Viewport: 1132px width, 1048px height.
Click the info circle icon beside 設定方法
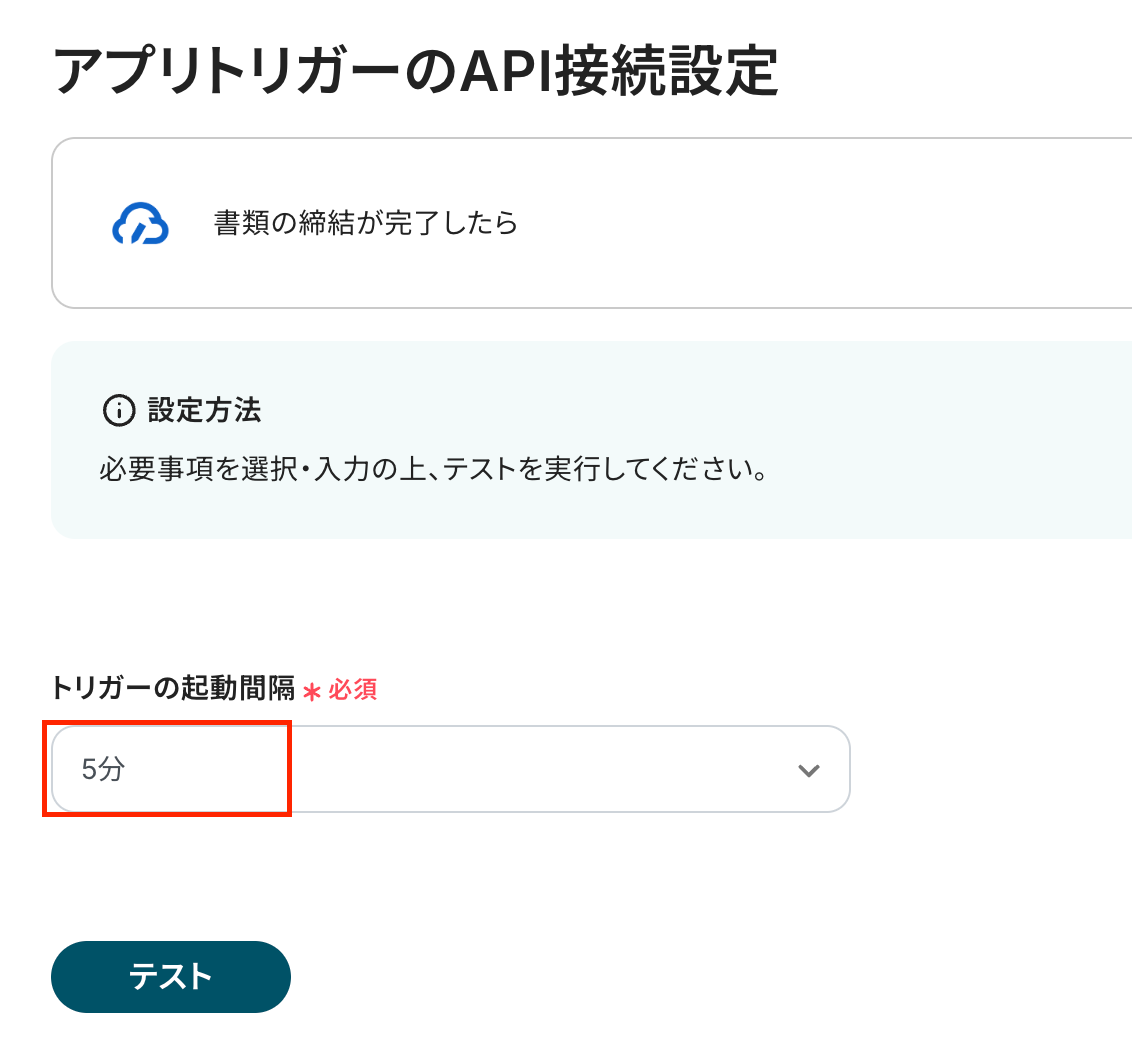[x=118, y=410]
